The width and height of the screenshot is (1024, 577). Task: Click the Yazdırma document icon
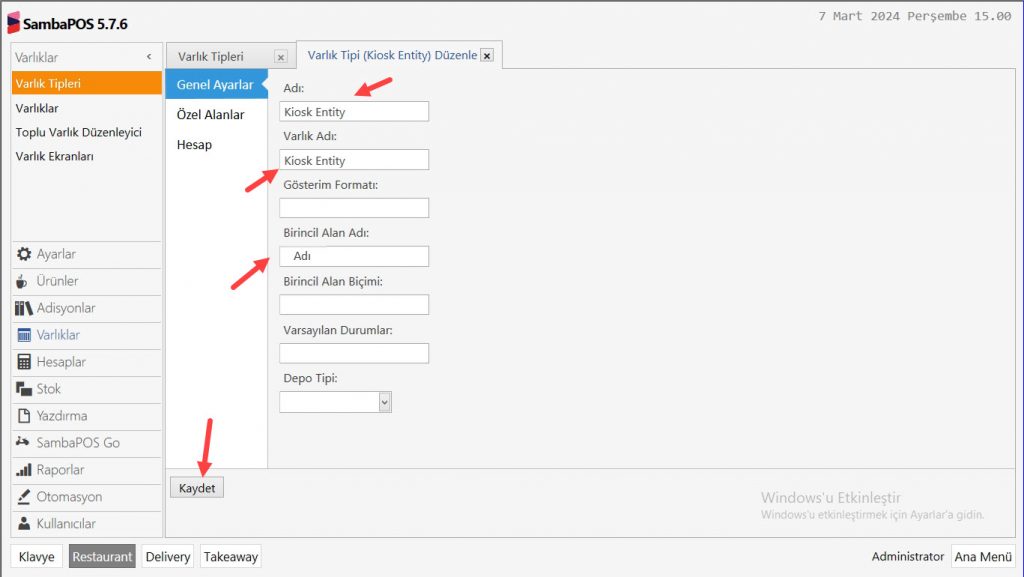point(25,416)
